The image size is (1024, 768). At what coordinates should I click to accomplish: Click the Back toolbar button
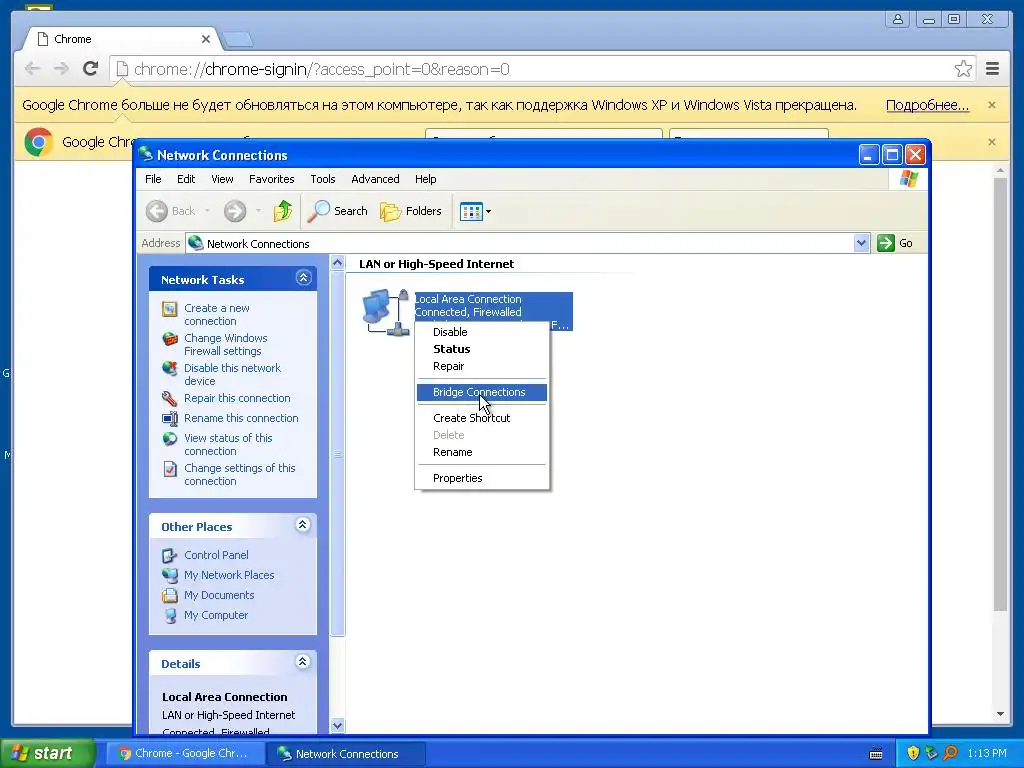click(x=171, y=211)
